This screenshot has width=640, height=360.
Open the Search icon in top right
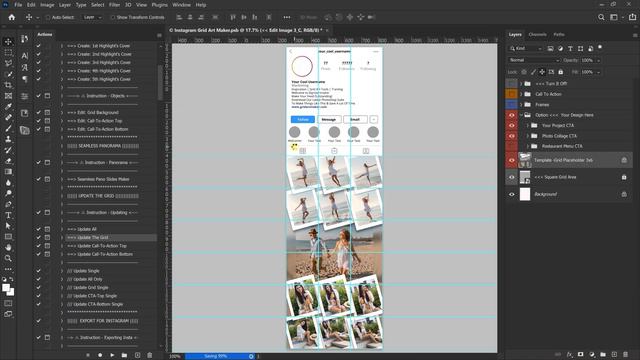pyautogui.click(x=601, y=17)
